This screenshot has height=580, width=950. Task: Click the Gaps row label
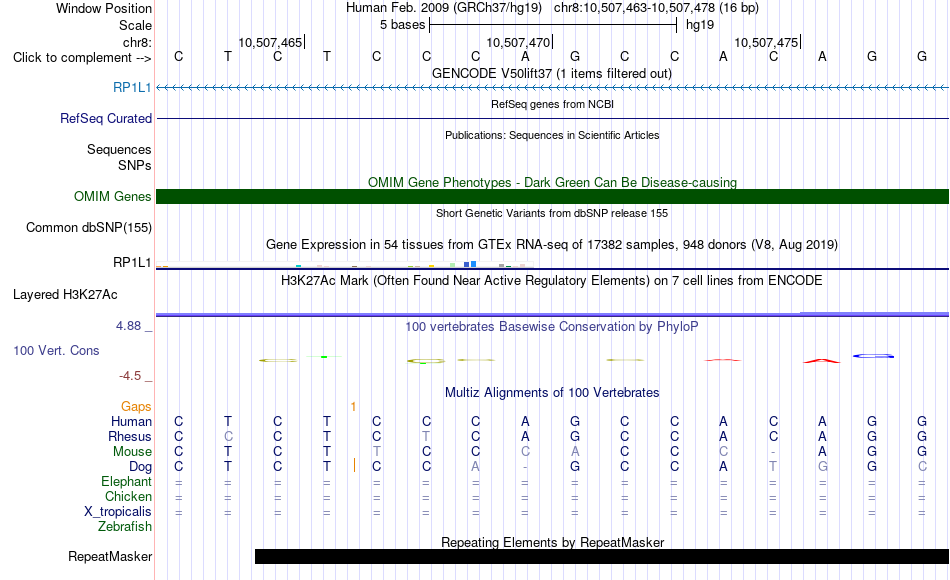[x=136, y=407]
